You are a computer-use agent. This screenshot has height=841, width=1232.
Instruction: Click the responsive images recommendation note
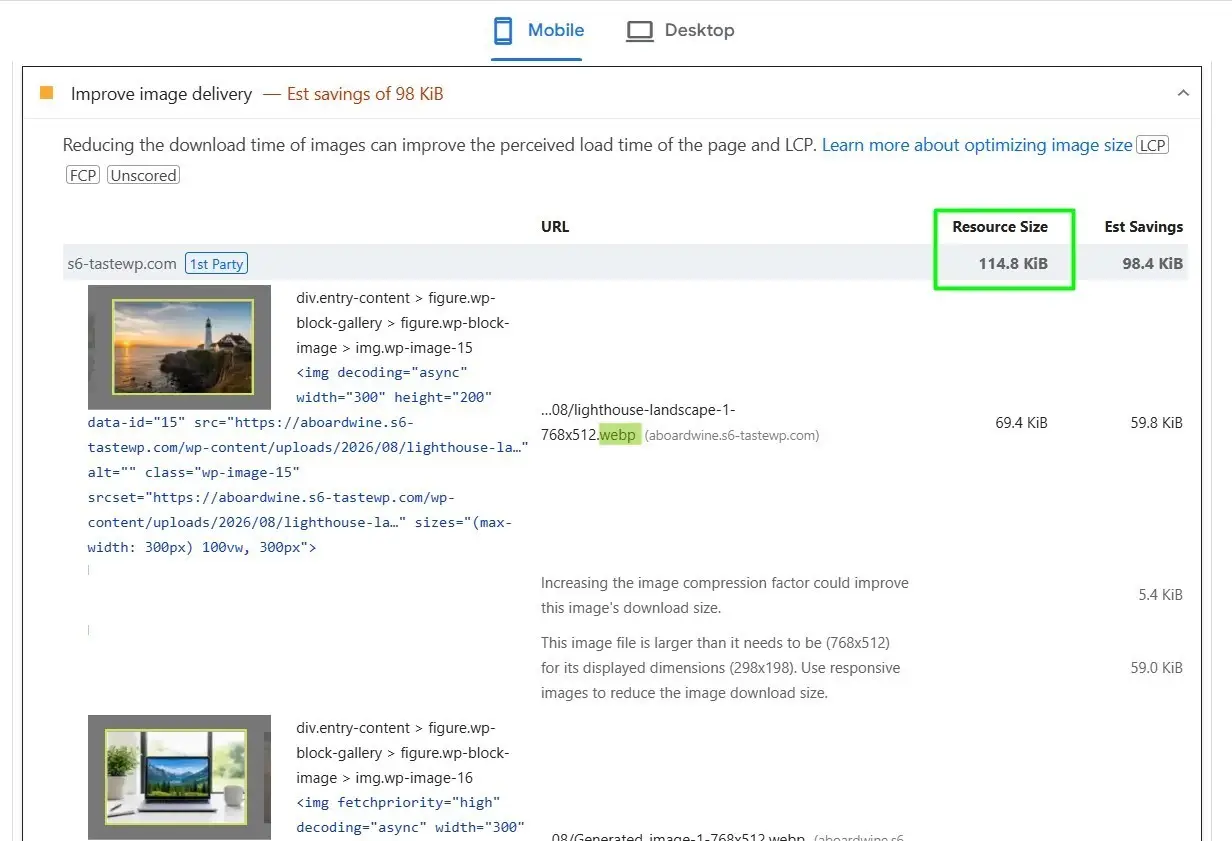[x=721, y=668]
